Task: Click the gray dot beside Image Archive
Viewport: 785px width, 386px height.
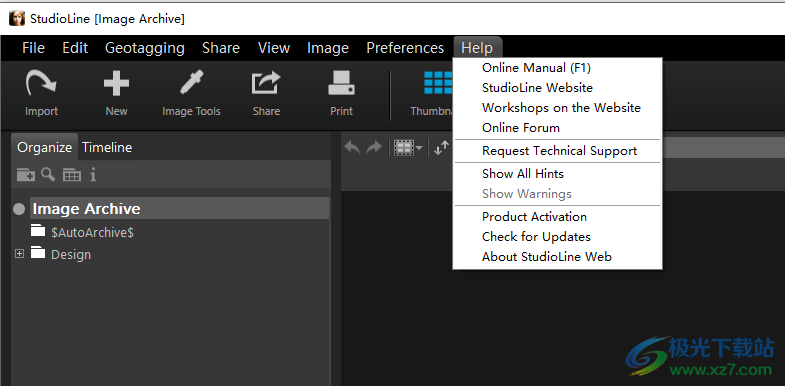Action: click(x=19, y=209)
